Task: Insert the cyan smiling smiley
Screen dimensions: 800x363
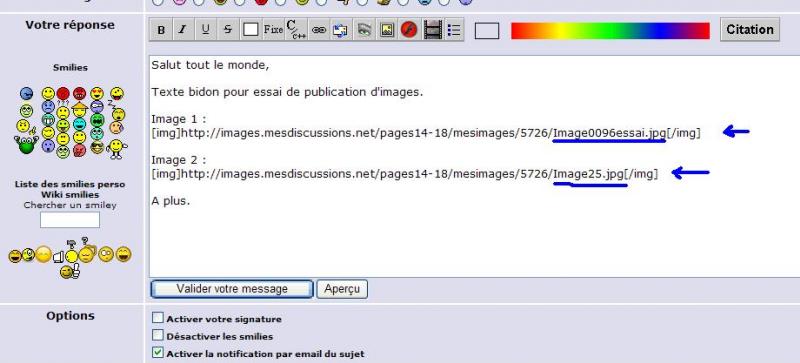Action: [80, 124]
